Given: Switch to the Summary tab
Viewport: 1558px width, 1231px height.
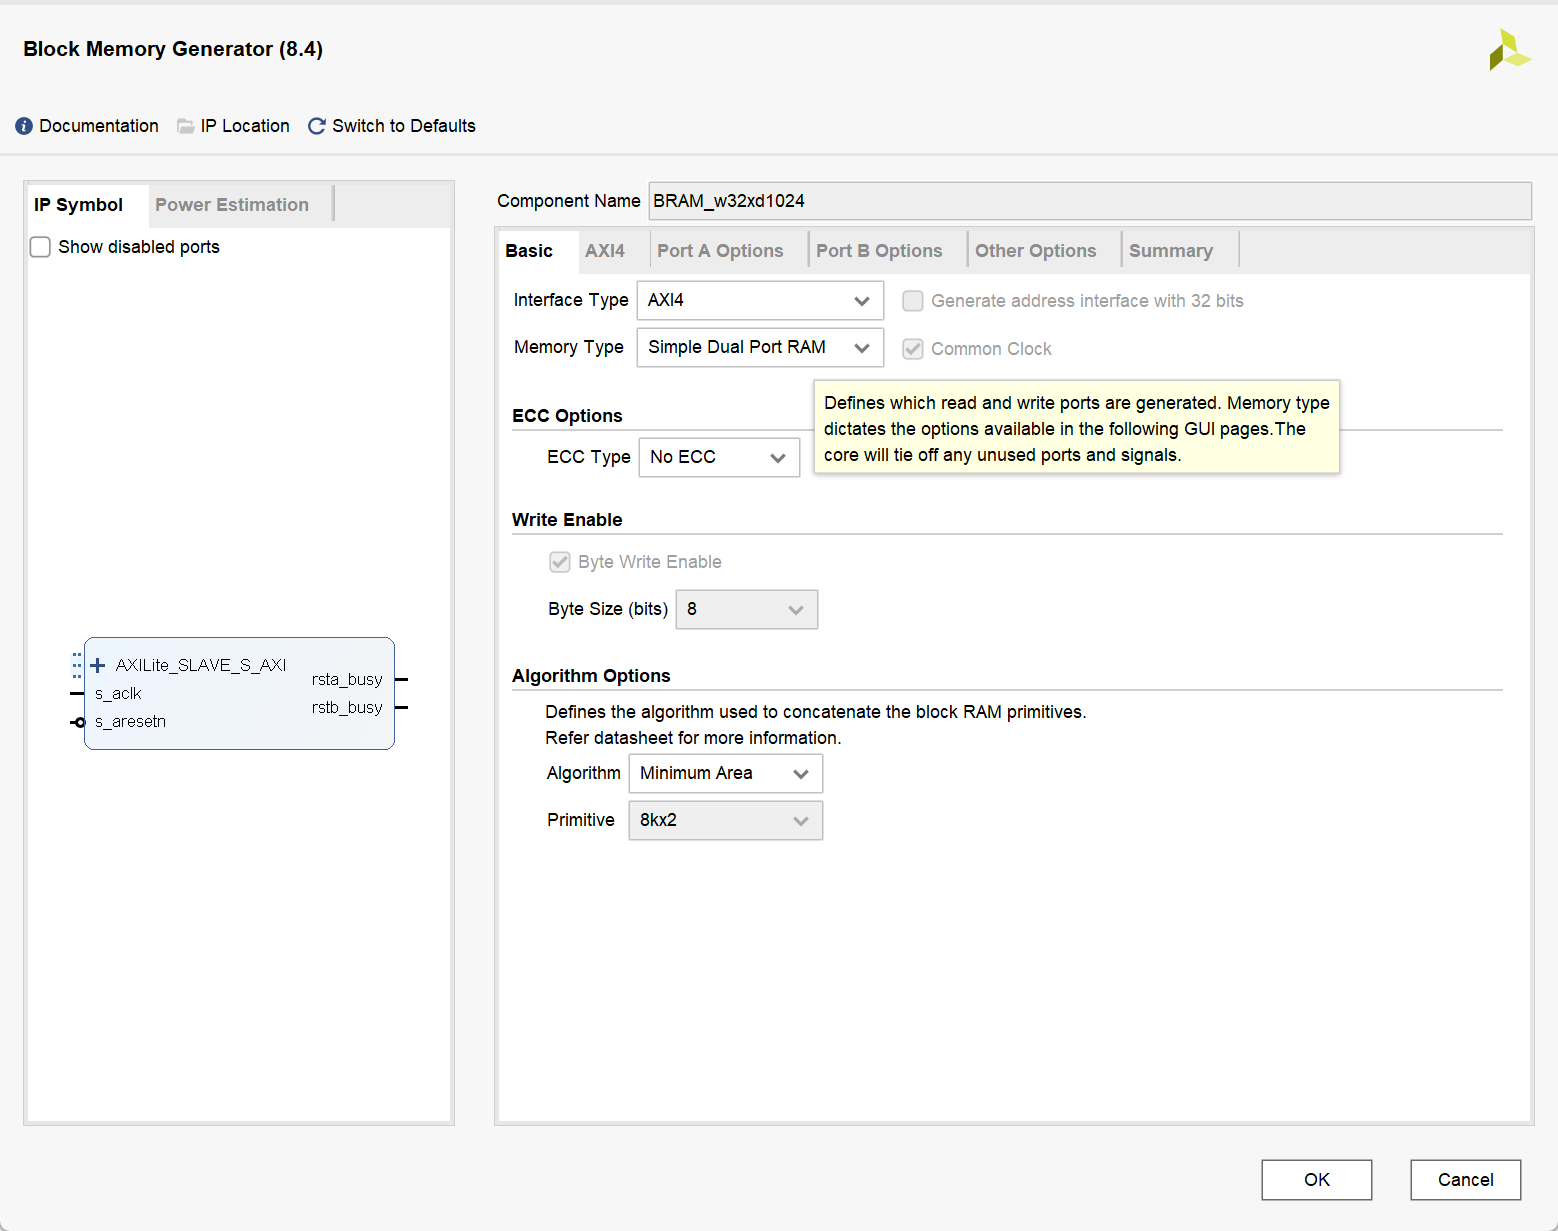Looking at the screenshot, I should [x=1171, y=251].
